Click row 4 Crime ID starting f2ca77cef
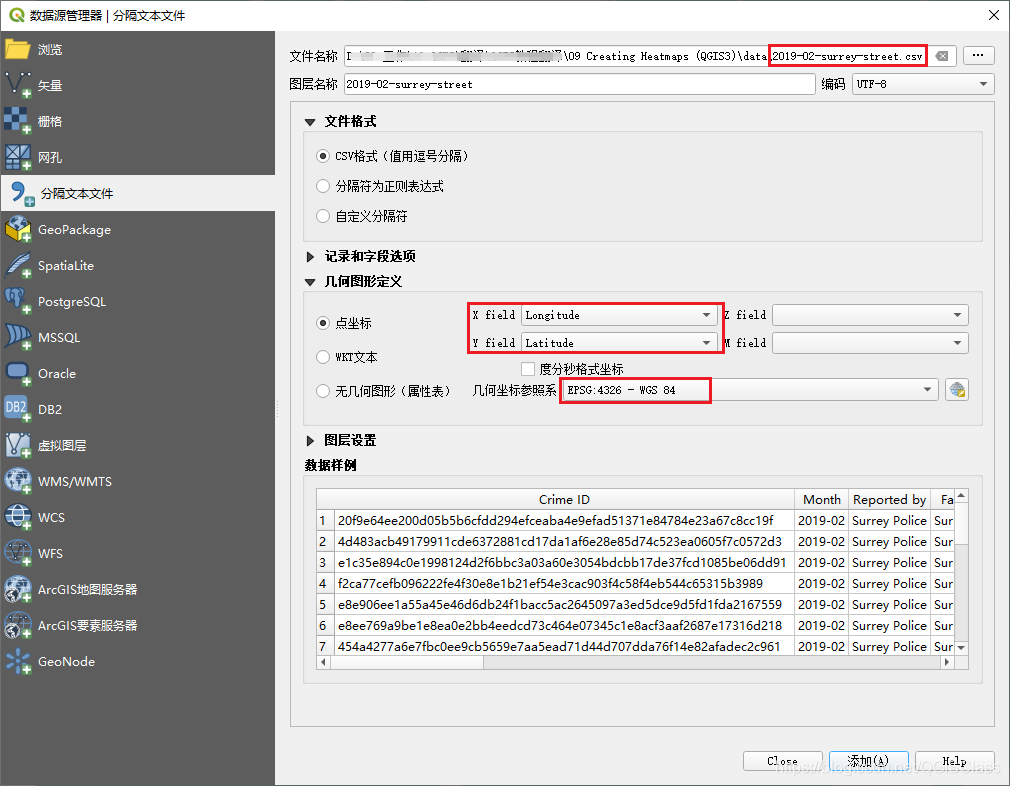The width and height of the screenshot is (1010, 786). tap(564, 584)
